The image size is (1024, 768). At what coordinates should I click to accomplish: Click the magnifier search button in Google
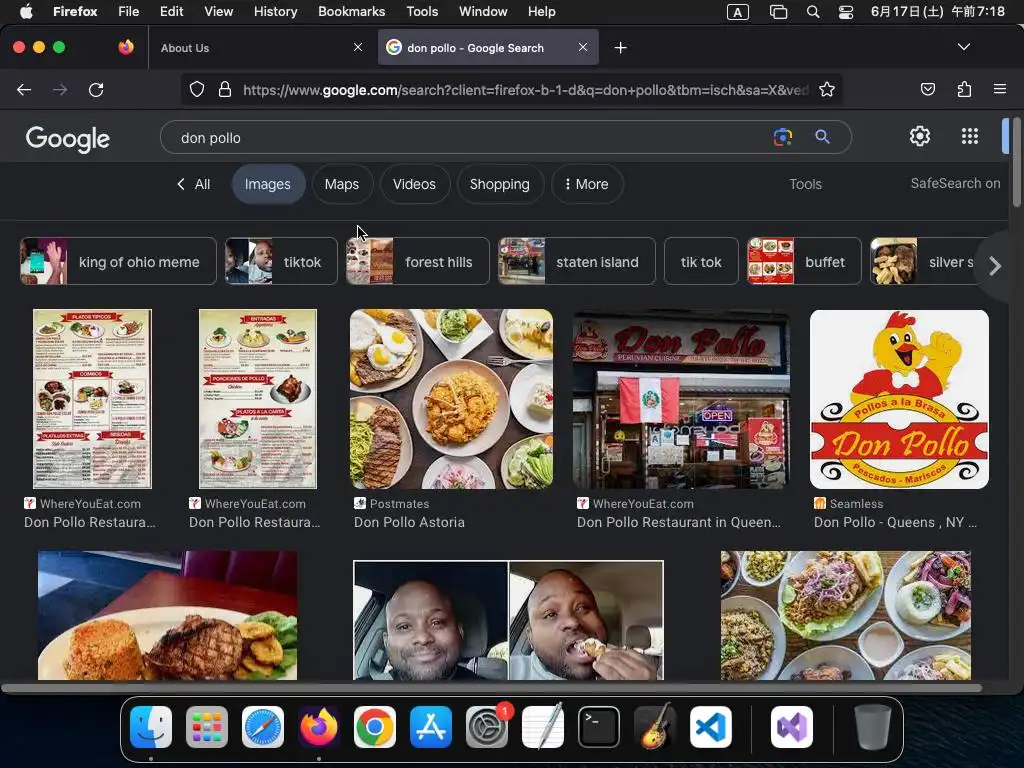click(822, 137)
